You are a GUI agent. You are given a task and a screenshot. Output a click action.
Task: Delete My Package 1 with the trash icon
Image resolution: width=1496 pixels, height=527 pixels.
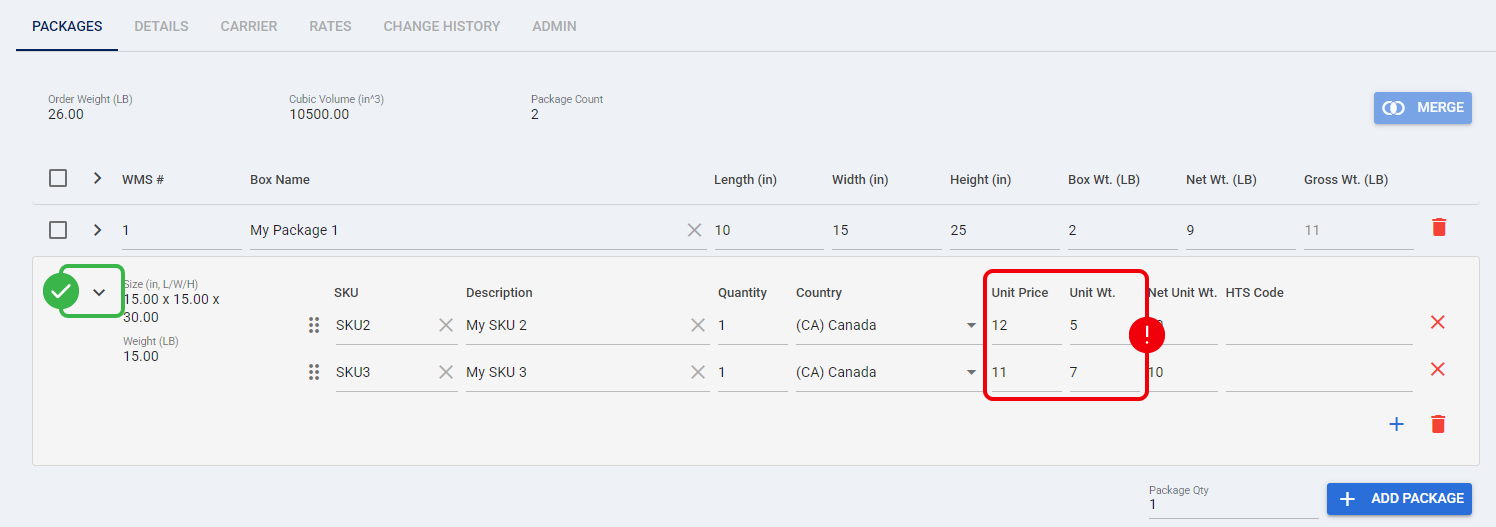pos(1439,228)
